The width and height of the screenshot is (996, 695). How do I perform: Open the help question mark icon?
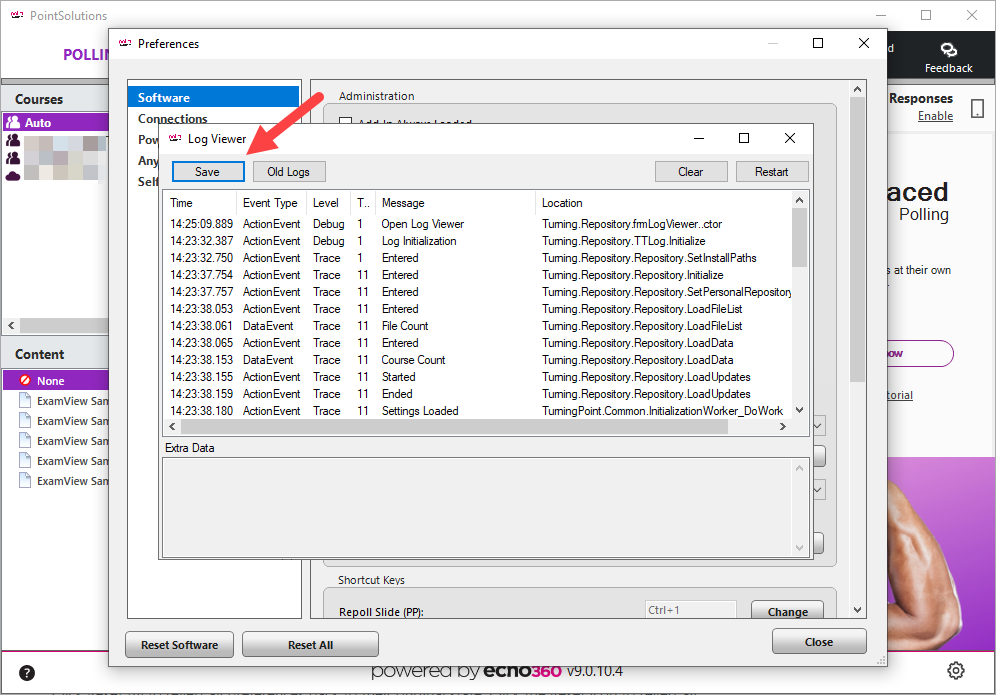pos(27,673)
